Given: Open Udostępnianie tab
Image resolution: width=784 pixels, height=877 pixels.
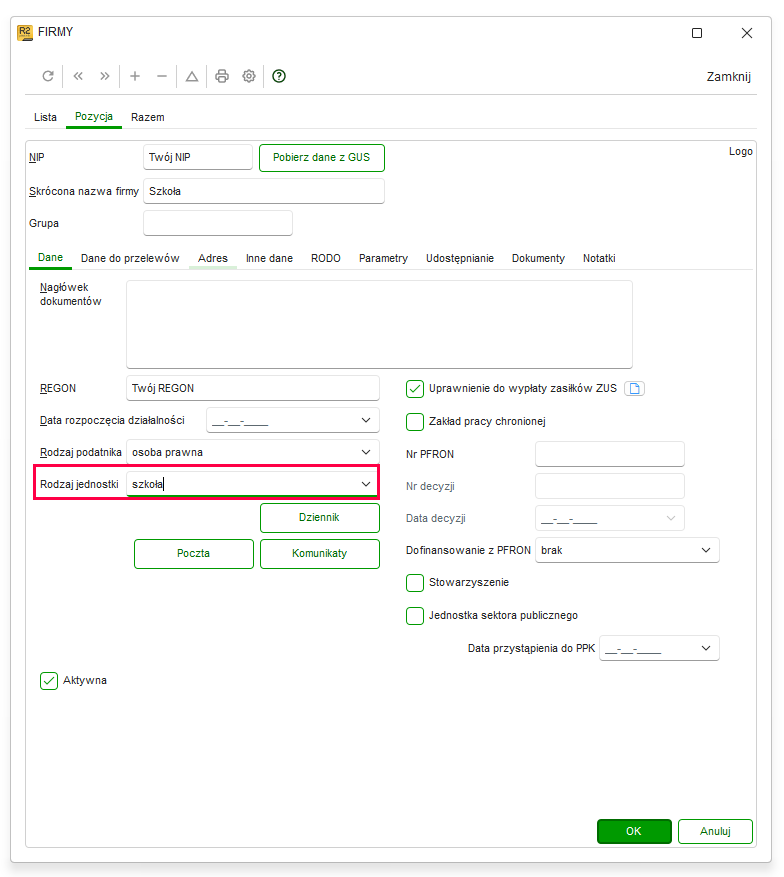Looking at the screenshot, I should coord(460,258).
